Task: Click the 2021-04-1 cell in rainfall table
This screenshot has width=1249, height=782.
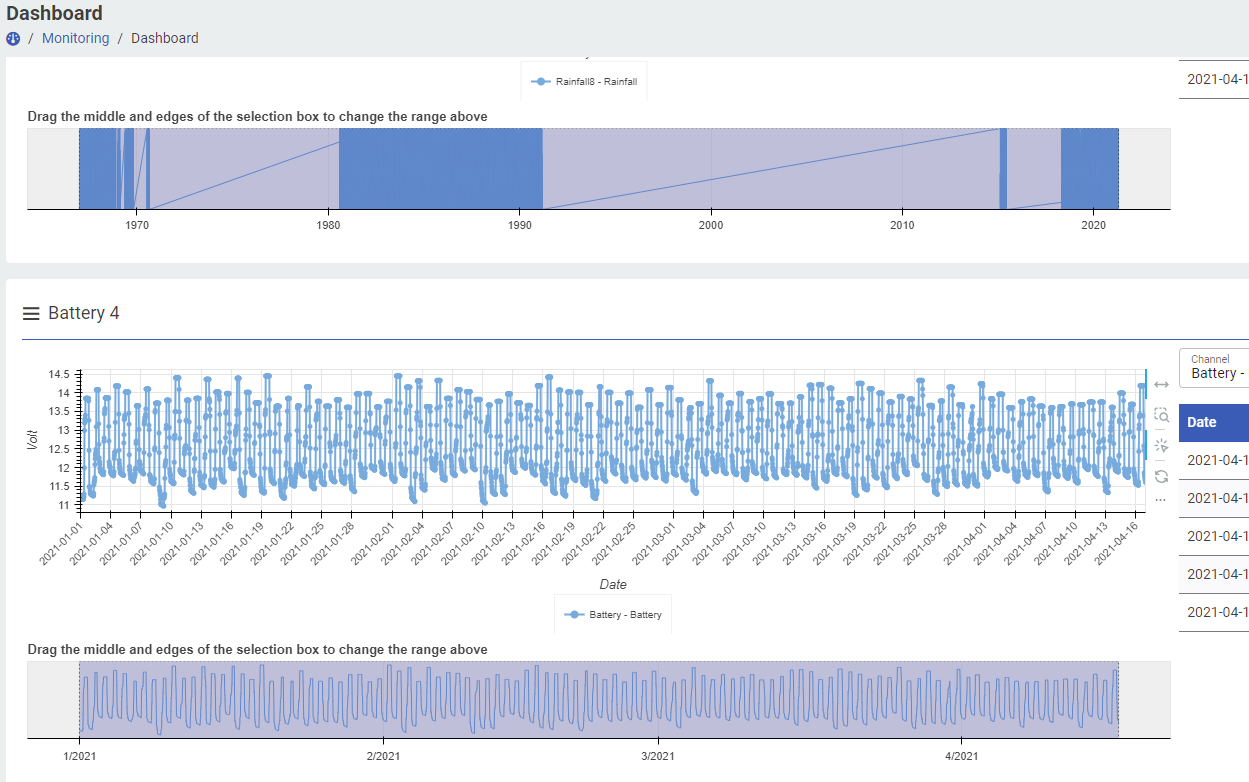Action: point(1214,80)
